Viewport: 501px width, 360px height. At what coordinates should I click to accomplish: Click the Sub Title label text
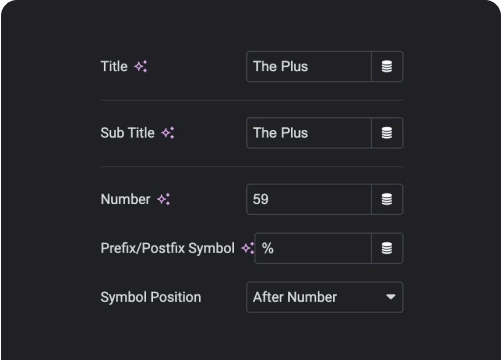128,133
